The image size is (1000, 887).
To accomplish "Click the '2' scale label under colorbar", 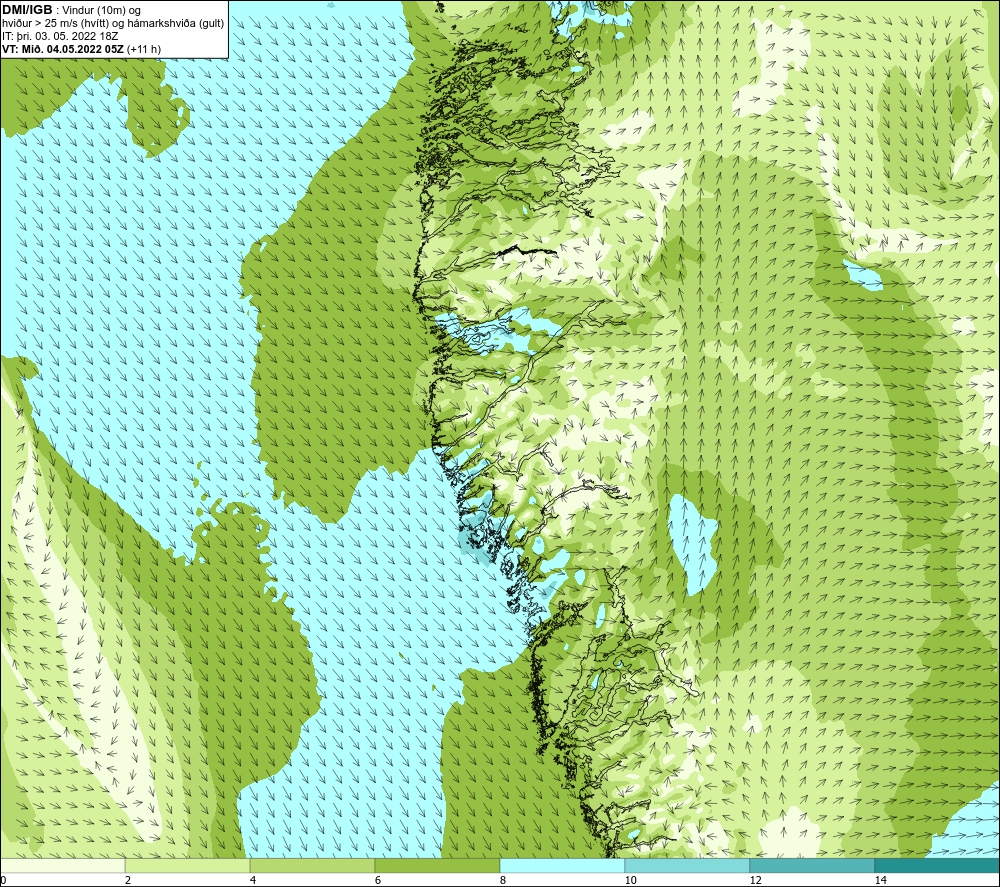I will (128, 880).
